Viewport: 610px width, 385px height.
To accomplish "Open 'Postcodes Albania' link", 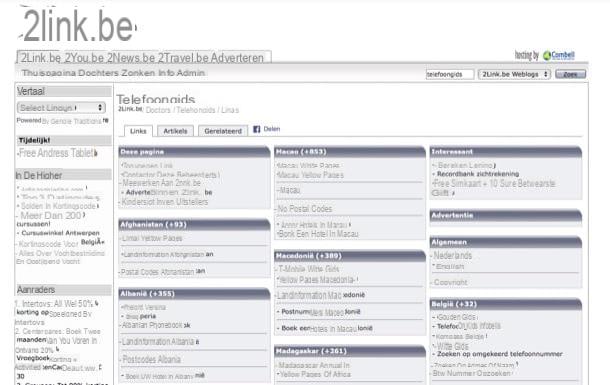I will [151, 359].
